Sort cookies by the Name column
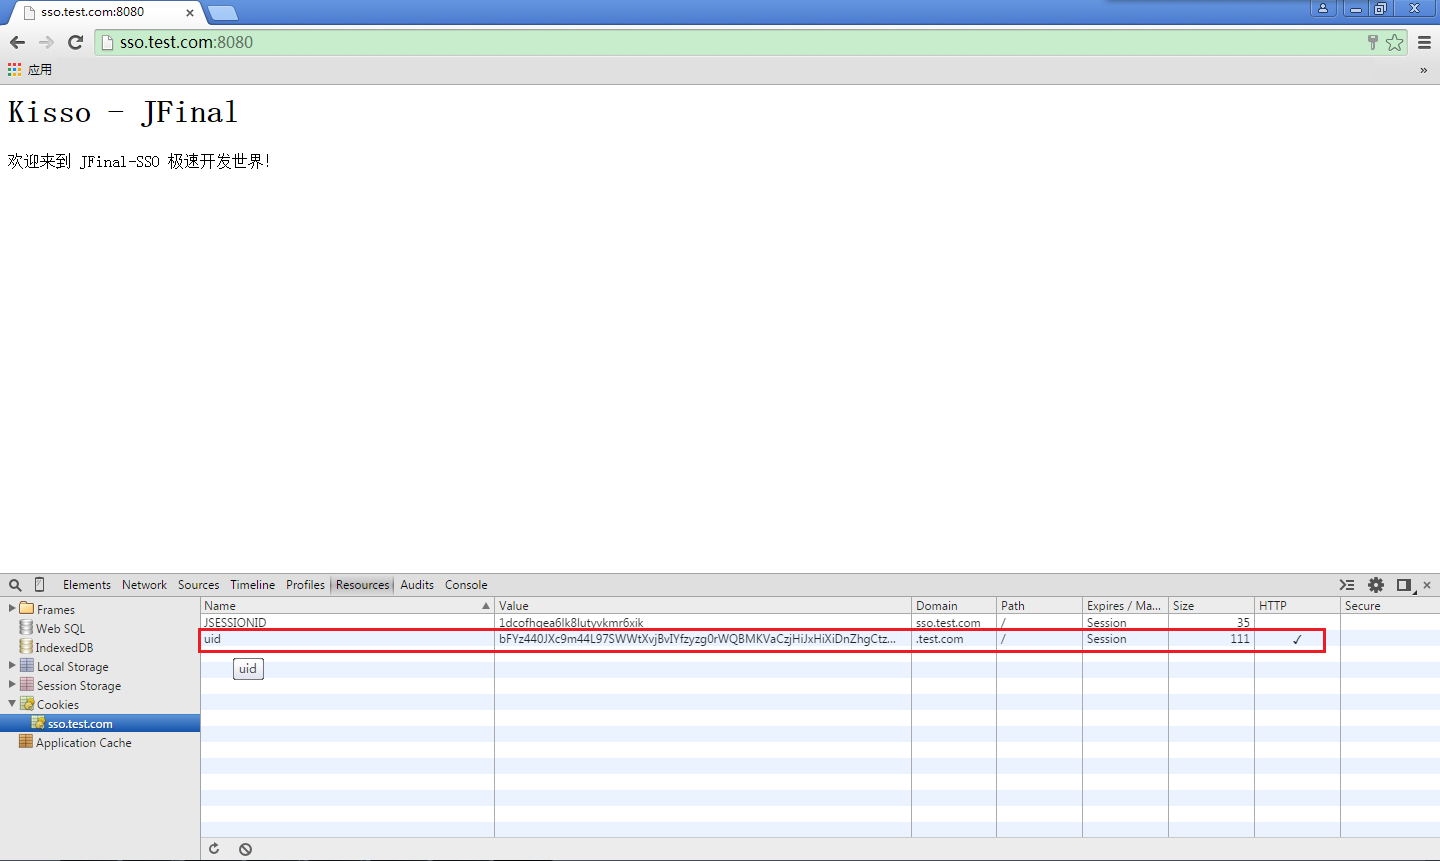1440x861 pixels. [347, 605]
